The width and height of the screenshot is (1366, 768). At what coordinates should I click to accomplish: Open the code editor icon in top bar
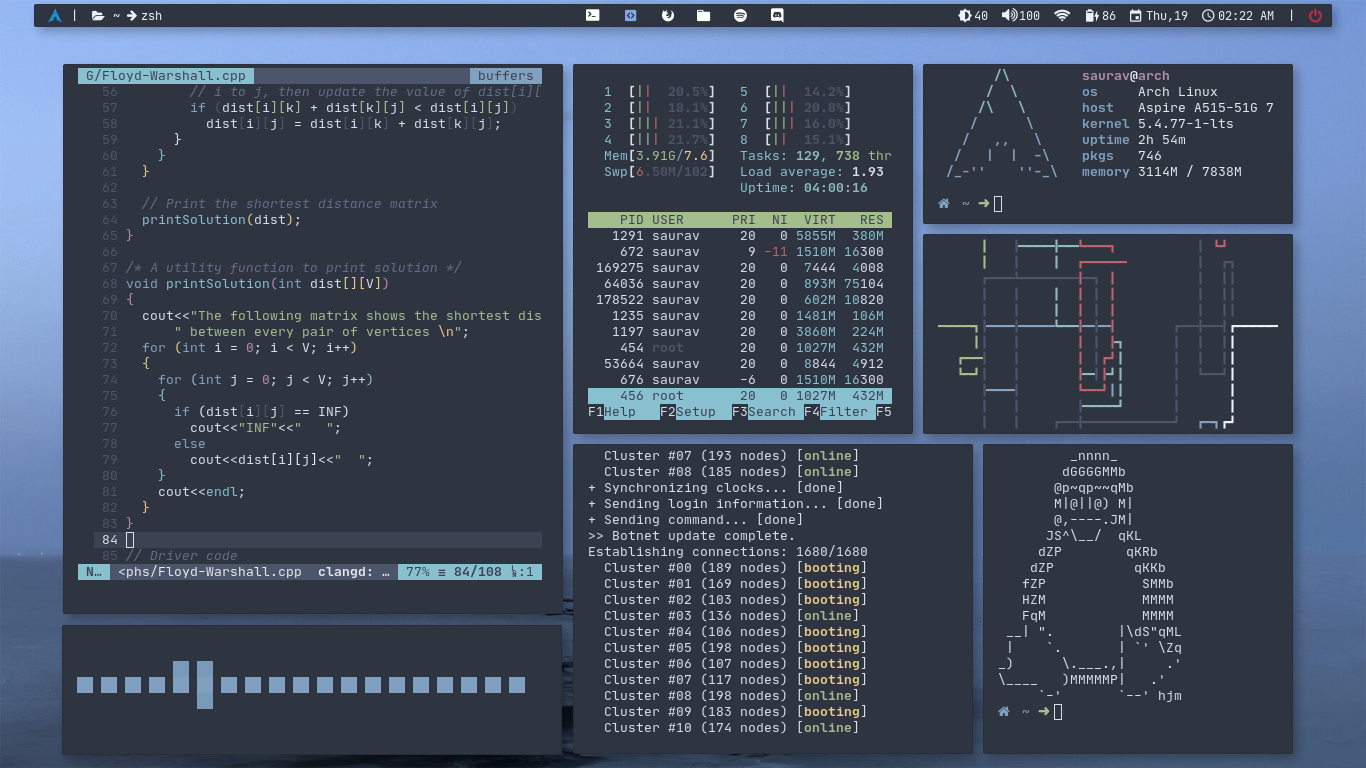[630, 16]
